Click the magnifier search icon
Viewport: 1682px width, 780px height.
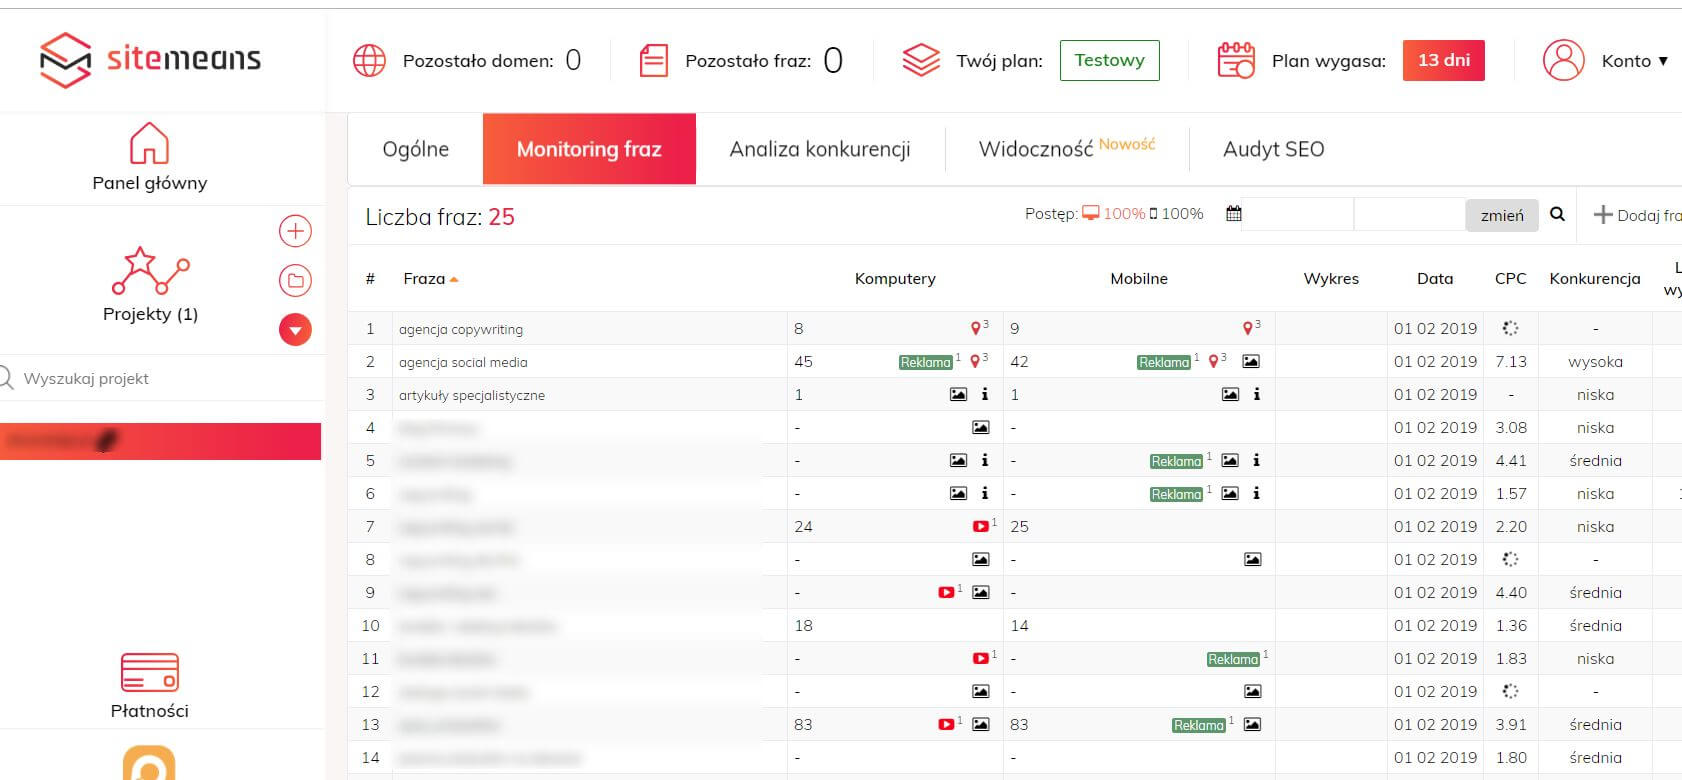coord(1557,214)
